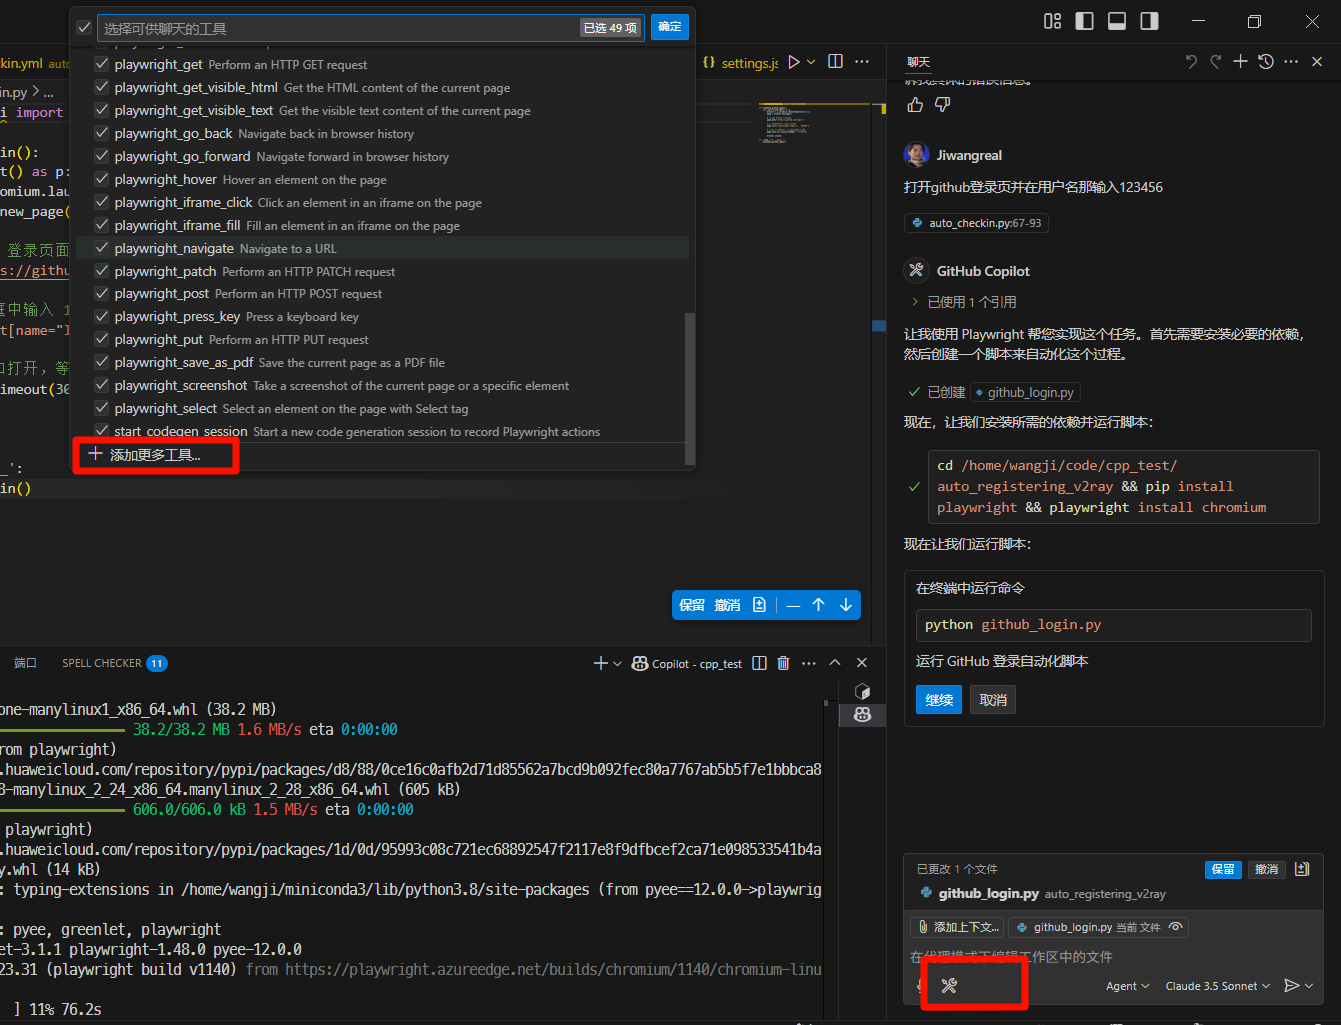Toggle bottom panel layout icon

pyautogui.click(x=1117, y=21)
